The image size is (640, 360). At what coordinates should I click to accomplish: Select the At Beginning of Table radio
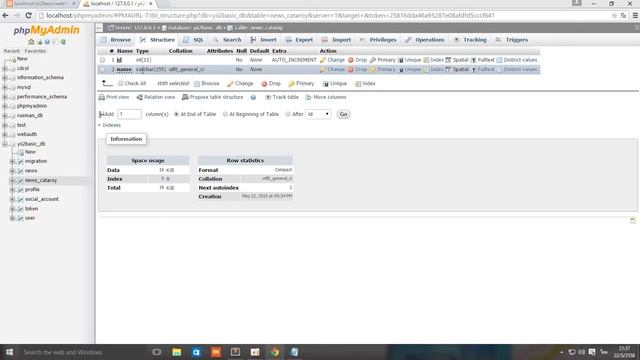[x=225, y=114]
